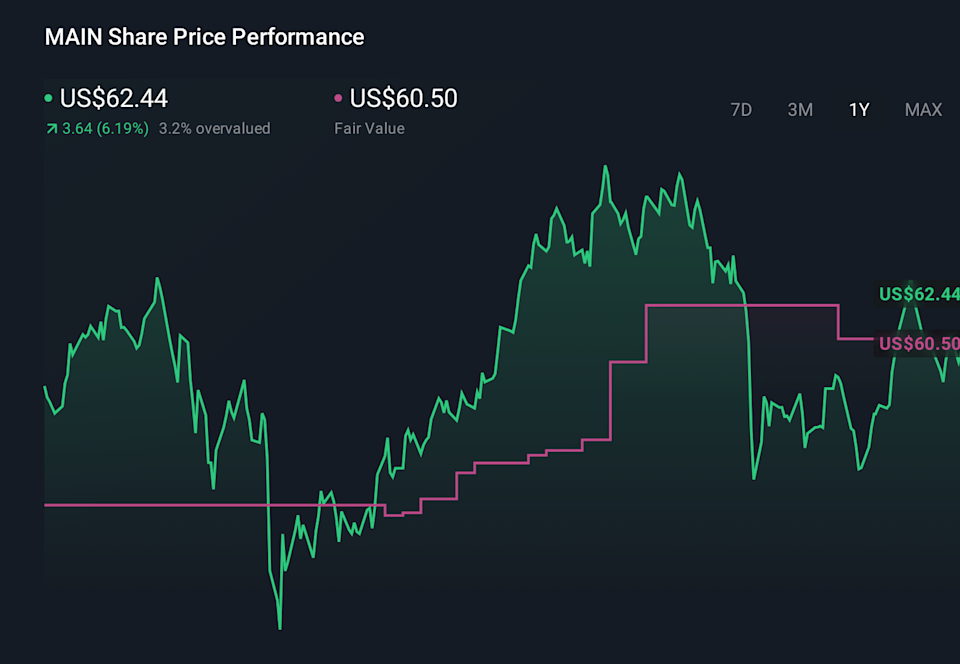The width and height of the screenshot is (960, 664).
Task: Click the flat left segment of the pink line
Action: 200,505
